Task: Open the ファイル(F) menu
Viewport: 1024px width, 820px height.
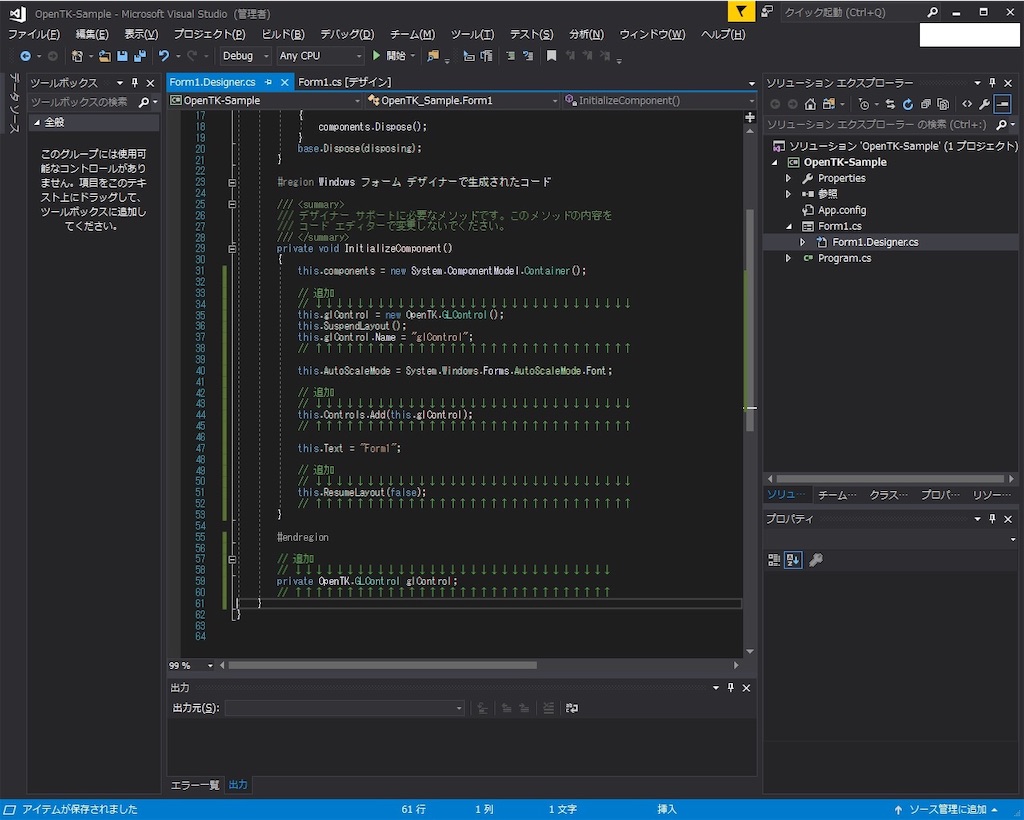Action: 34,35
